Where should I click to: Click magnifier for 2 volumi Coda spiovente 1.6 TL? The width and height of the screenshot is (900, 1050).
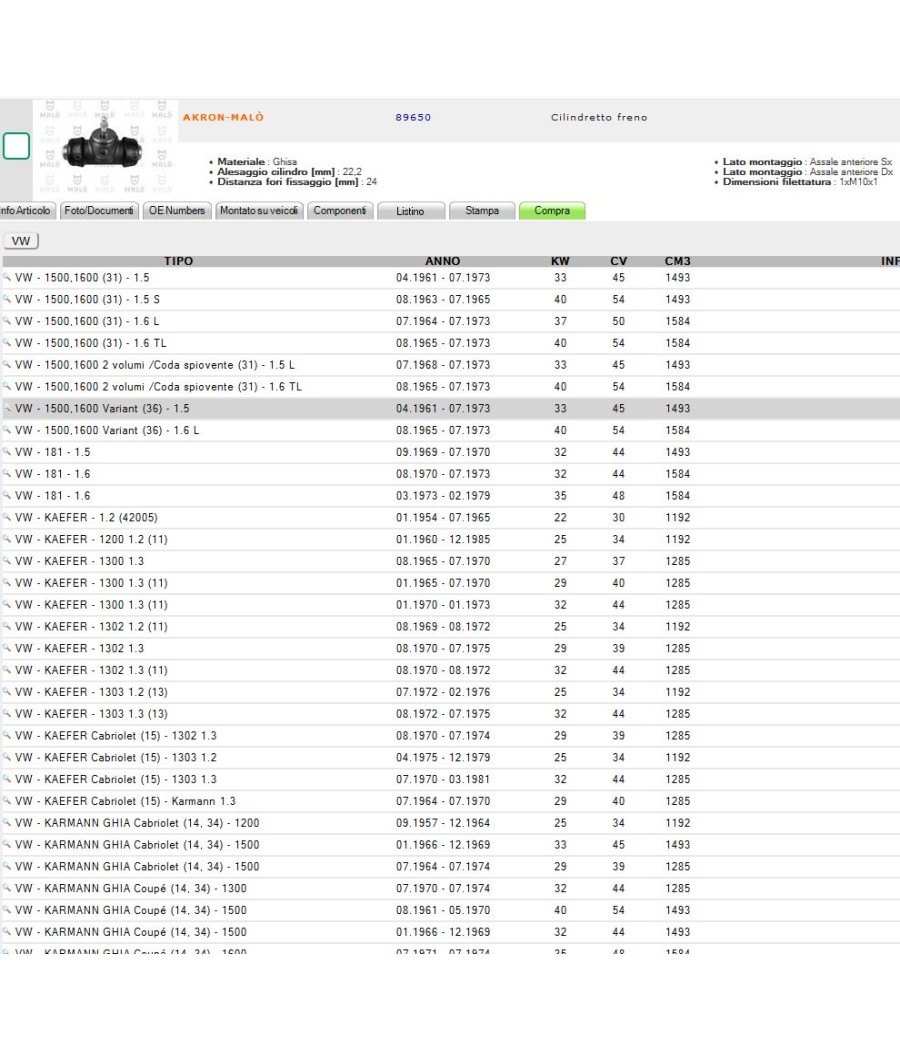[7, 386]
